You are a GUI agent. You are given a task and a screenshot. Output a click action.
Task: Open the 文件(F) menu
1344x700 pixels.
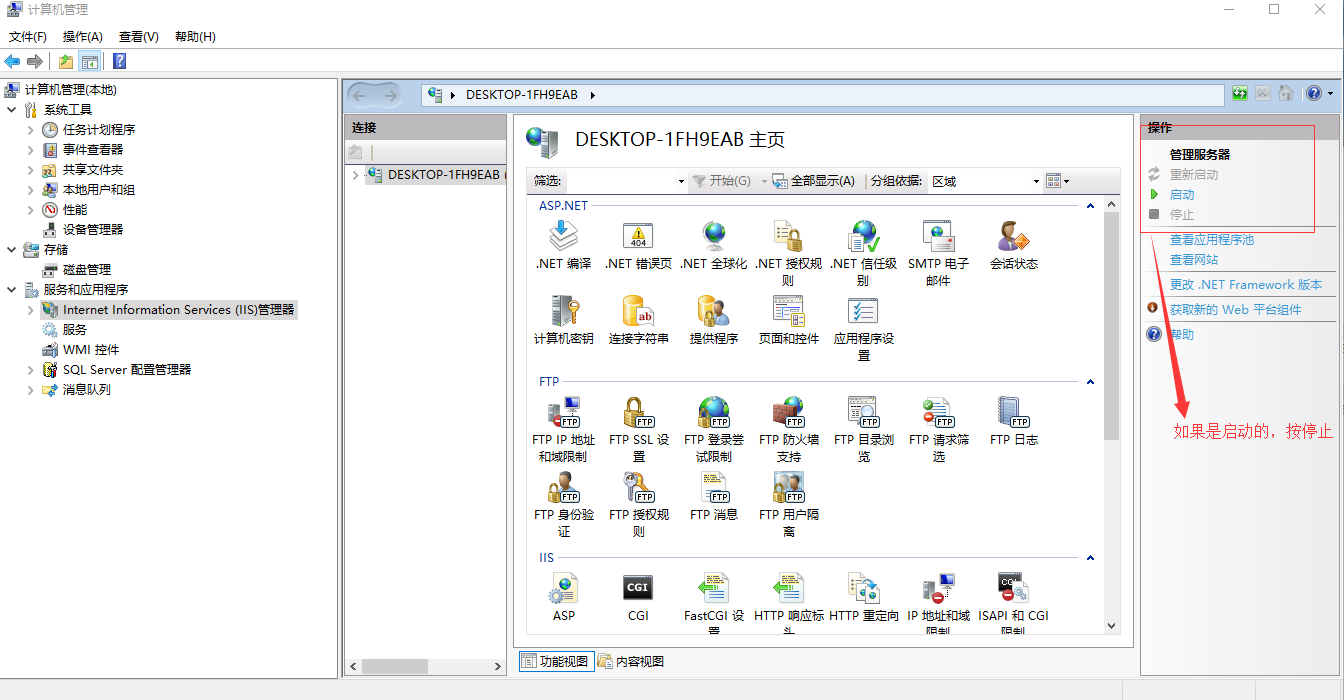28,37
